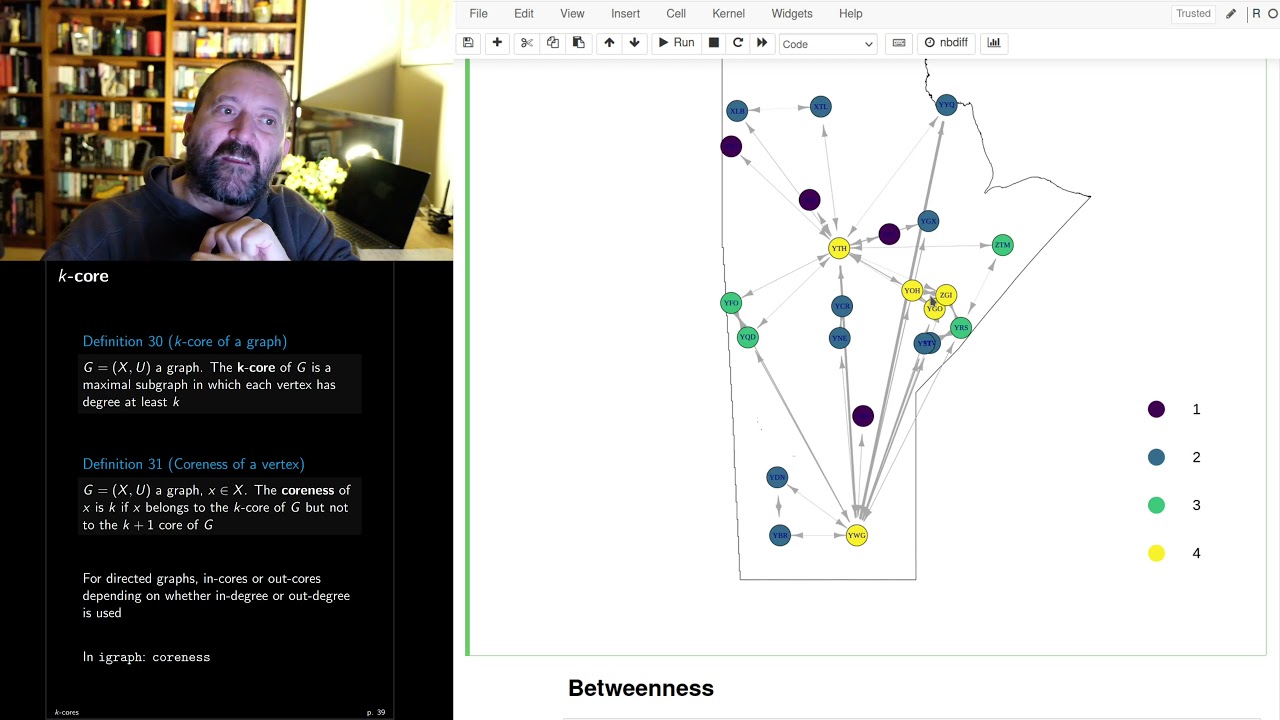Click the pencil edit mode icon
Screen dimensions: 1280x720
1231,14
